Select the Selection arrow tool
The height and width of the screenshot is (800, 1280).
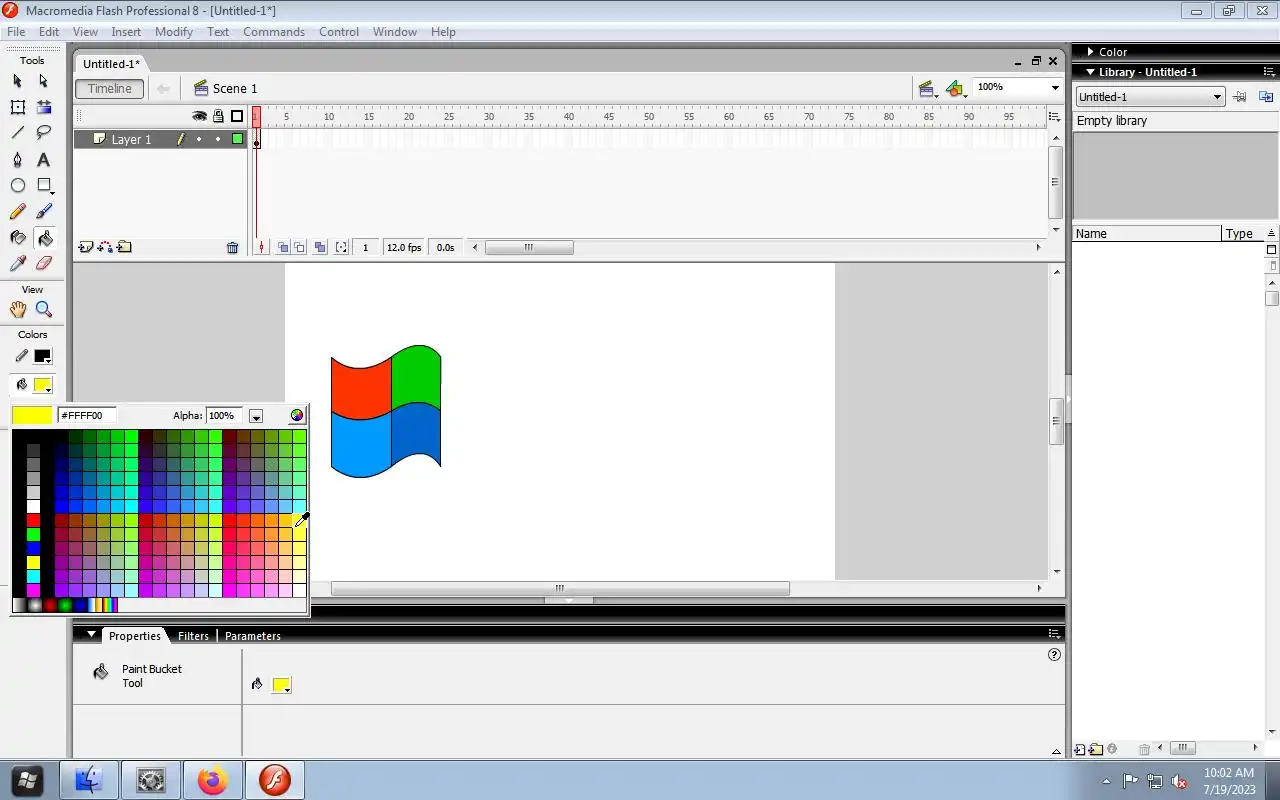(x=17, y=81)
